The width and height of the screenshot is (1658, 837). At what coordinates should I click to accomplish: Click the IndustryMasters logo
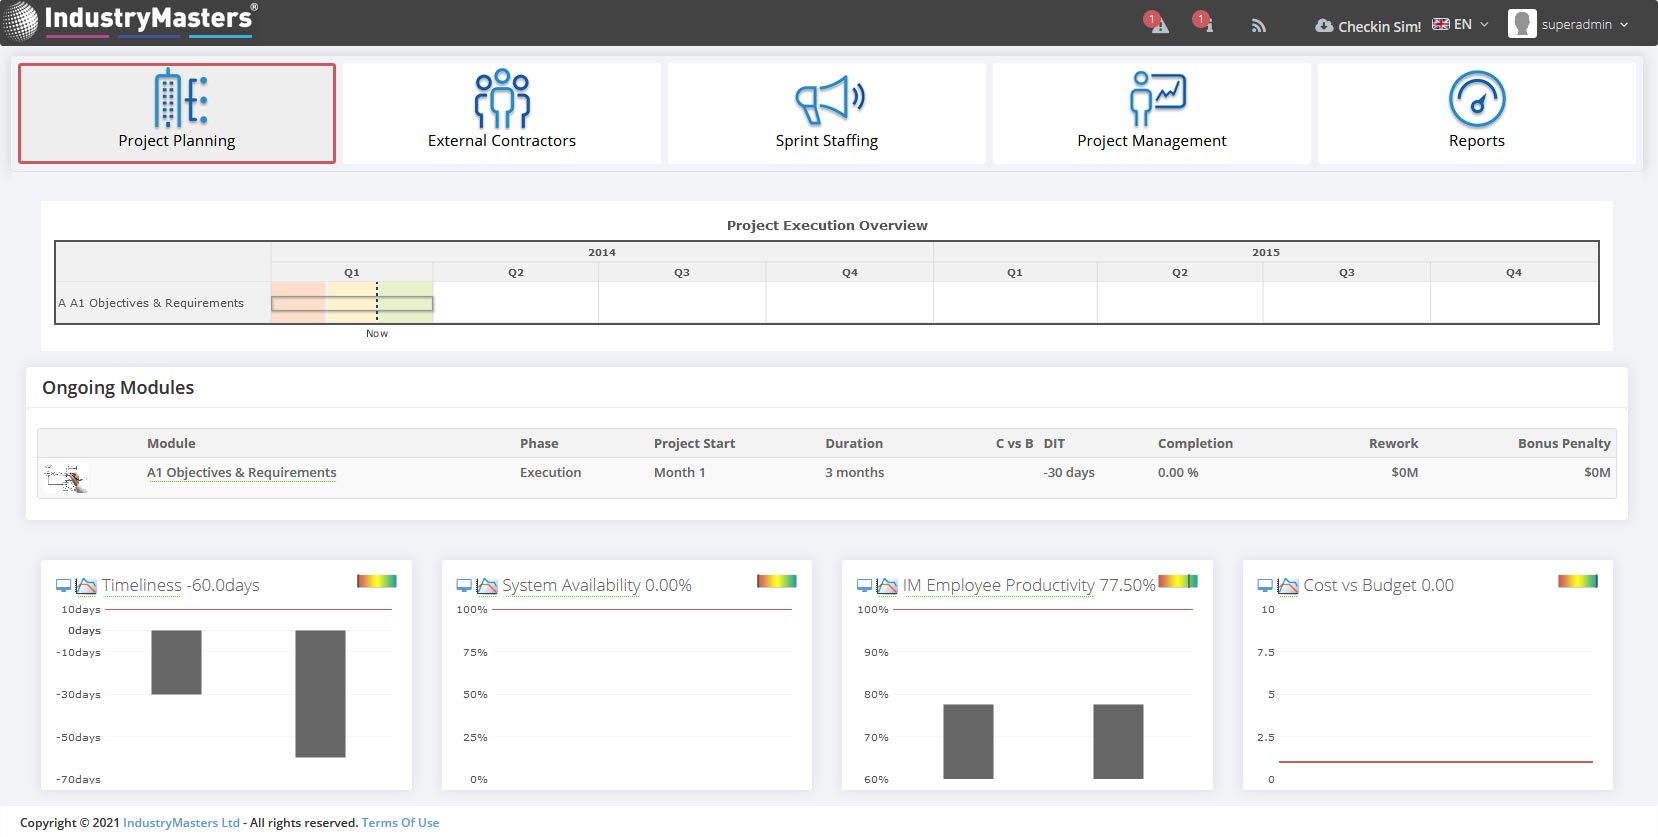pos(130,20)
